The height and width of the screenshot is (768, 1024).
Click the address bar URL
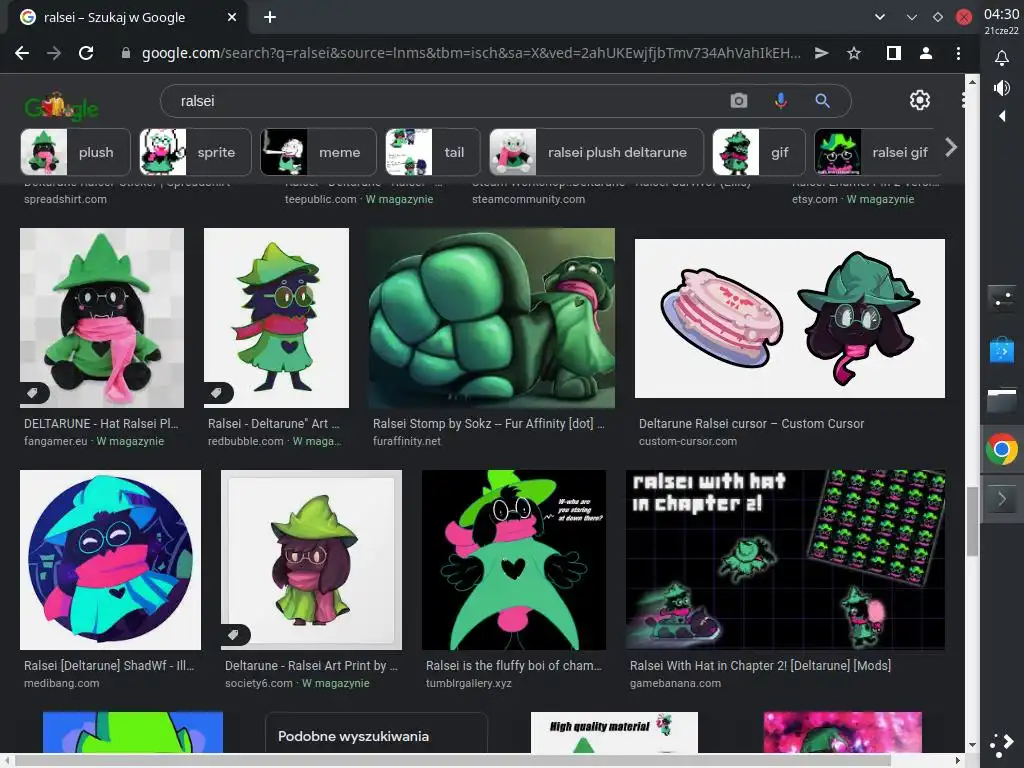(x=470, y=54)
